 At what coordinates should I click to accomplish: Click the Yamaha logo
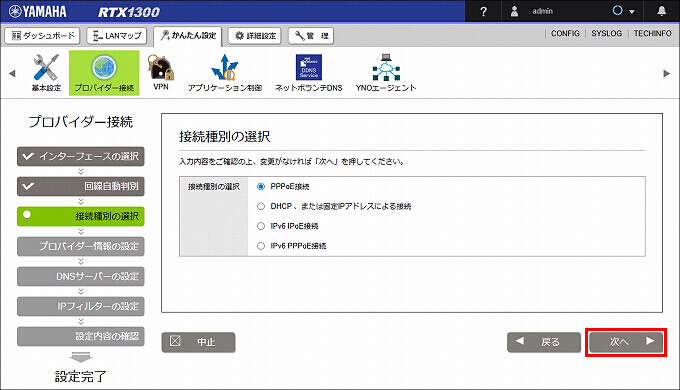click(38, 12)
